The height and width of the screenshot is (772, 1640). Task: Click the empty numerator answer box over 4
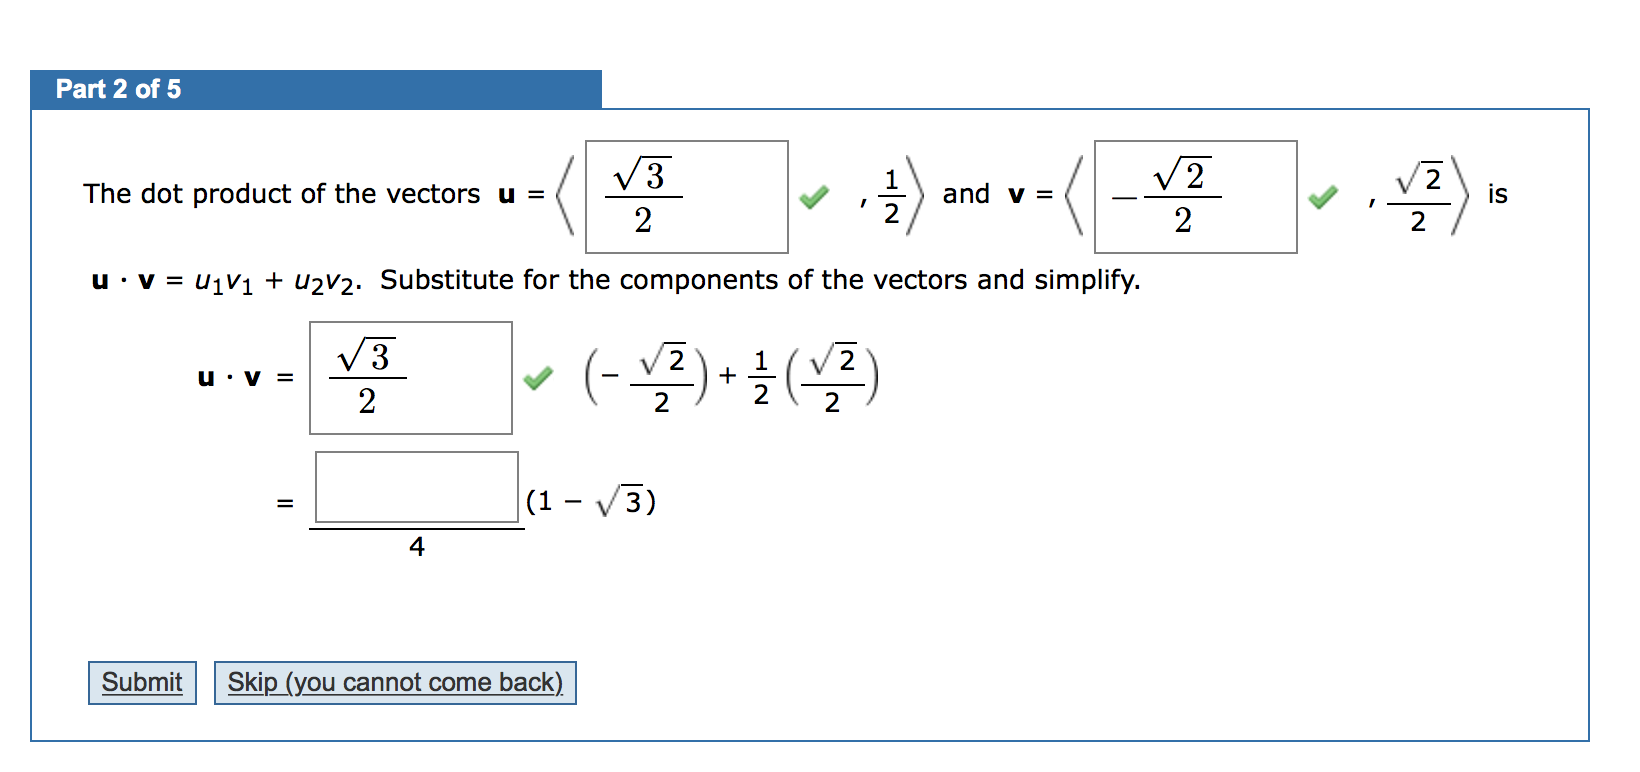click(416, 487)
